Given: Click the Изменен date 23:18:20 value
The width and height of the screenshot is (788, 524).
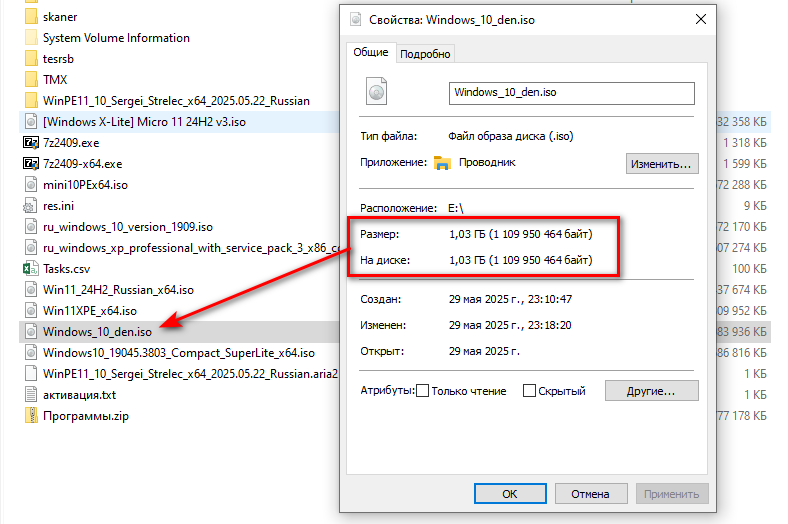Looking at the screenshot, I should 510,326.
